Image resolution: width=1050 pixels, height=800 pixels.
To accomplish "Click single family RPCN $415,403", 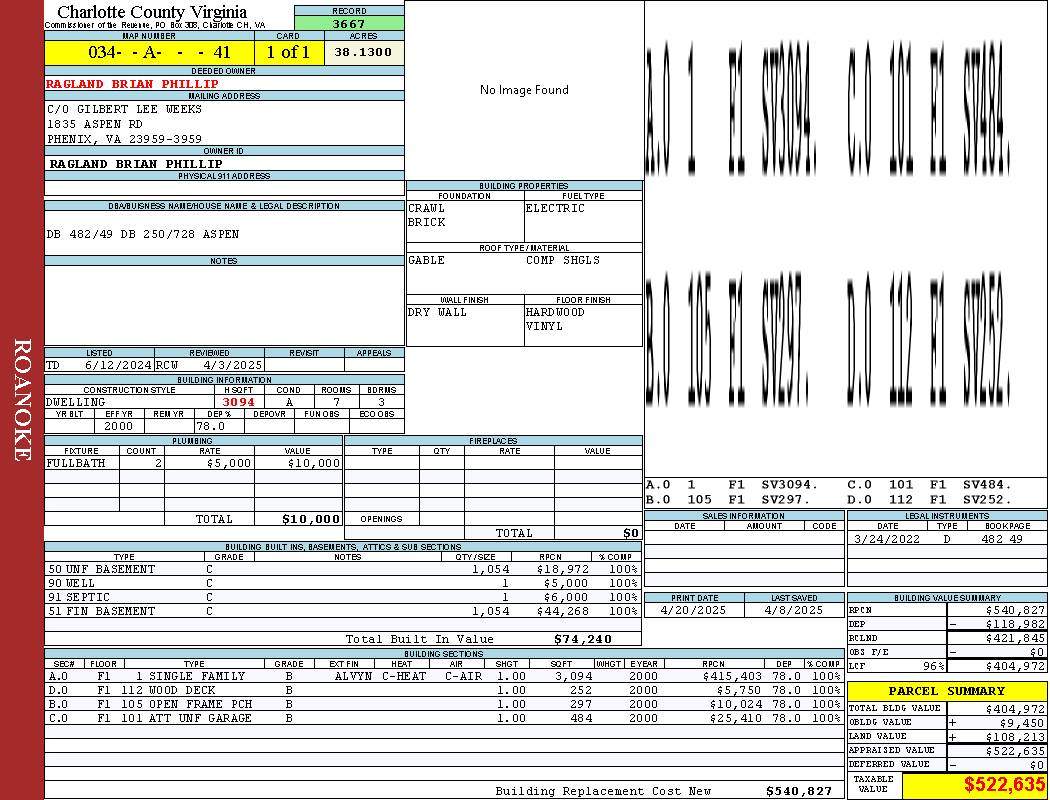I will (x=733, y=676).
